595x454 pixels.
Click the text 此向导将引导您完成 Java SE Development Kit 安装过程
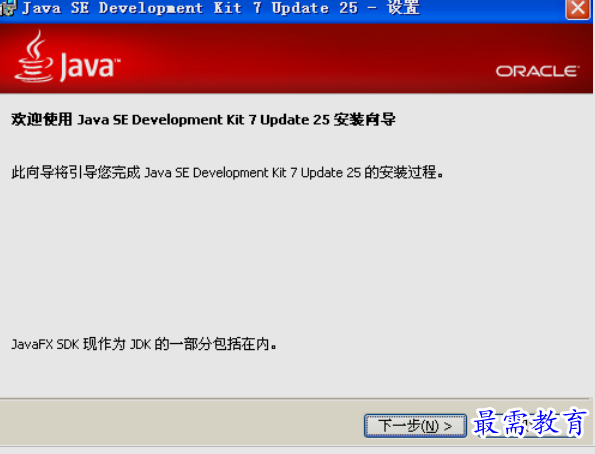tap(227, 172)
